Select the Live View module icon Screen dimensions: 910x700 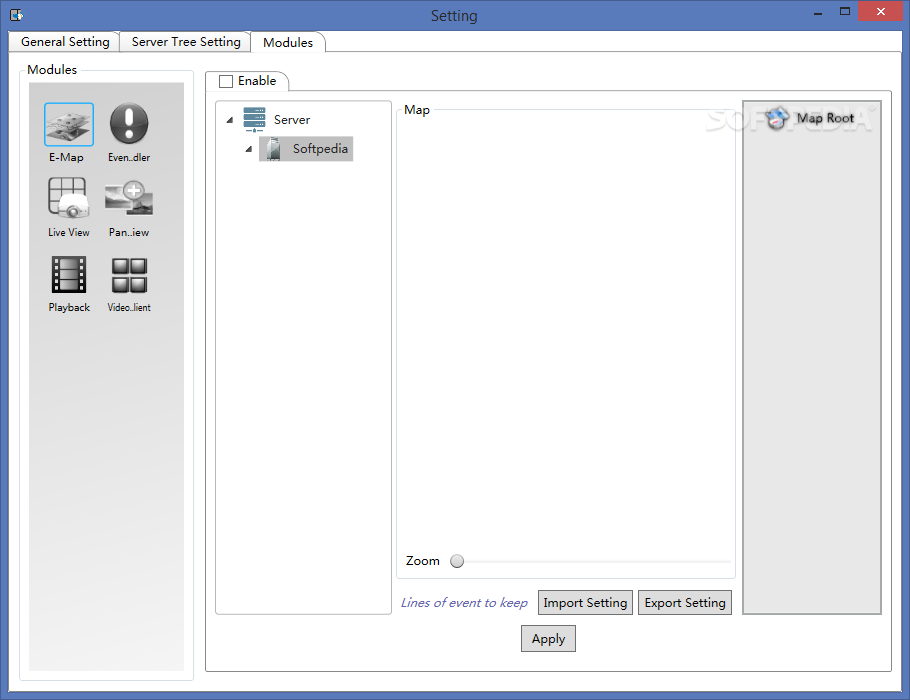[68, 197]
